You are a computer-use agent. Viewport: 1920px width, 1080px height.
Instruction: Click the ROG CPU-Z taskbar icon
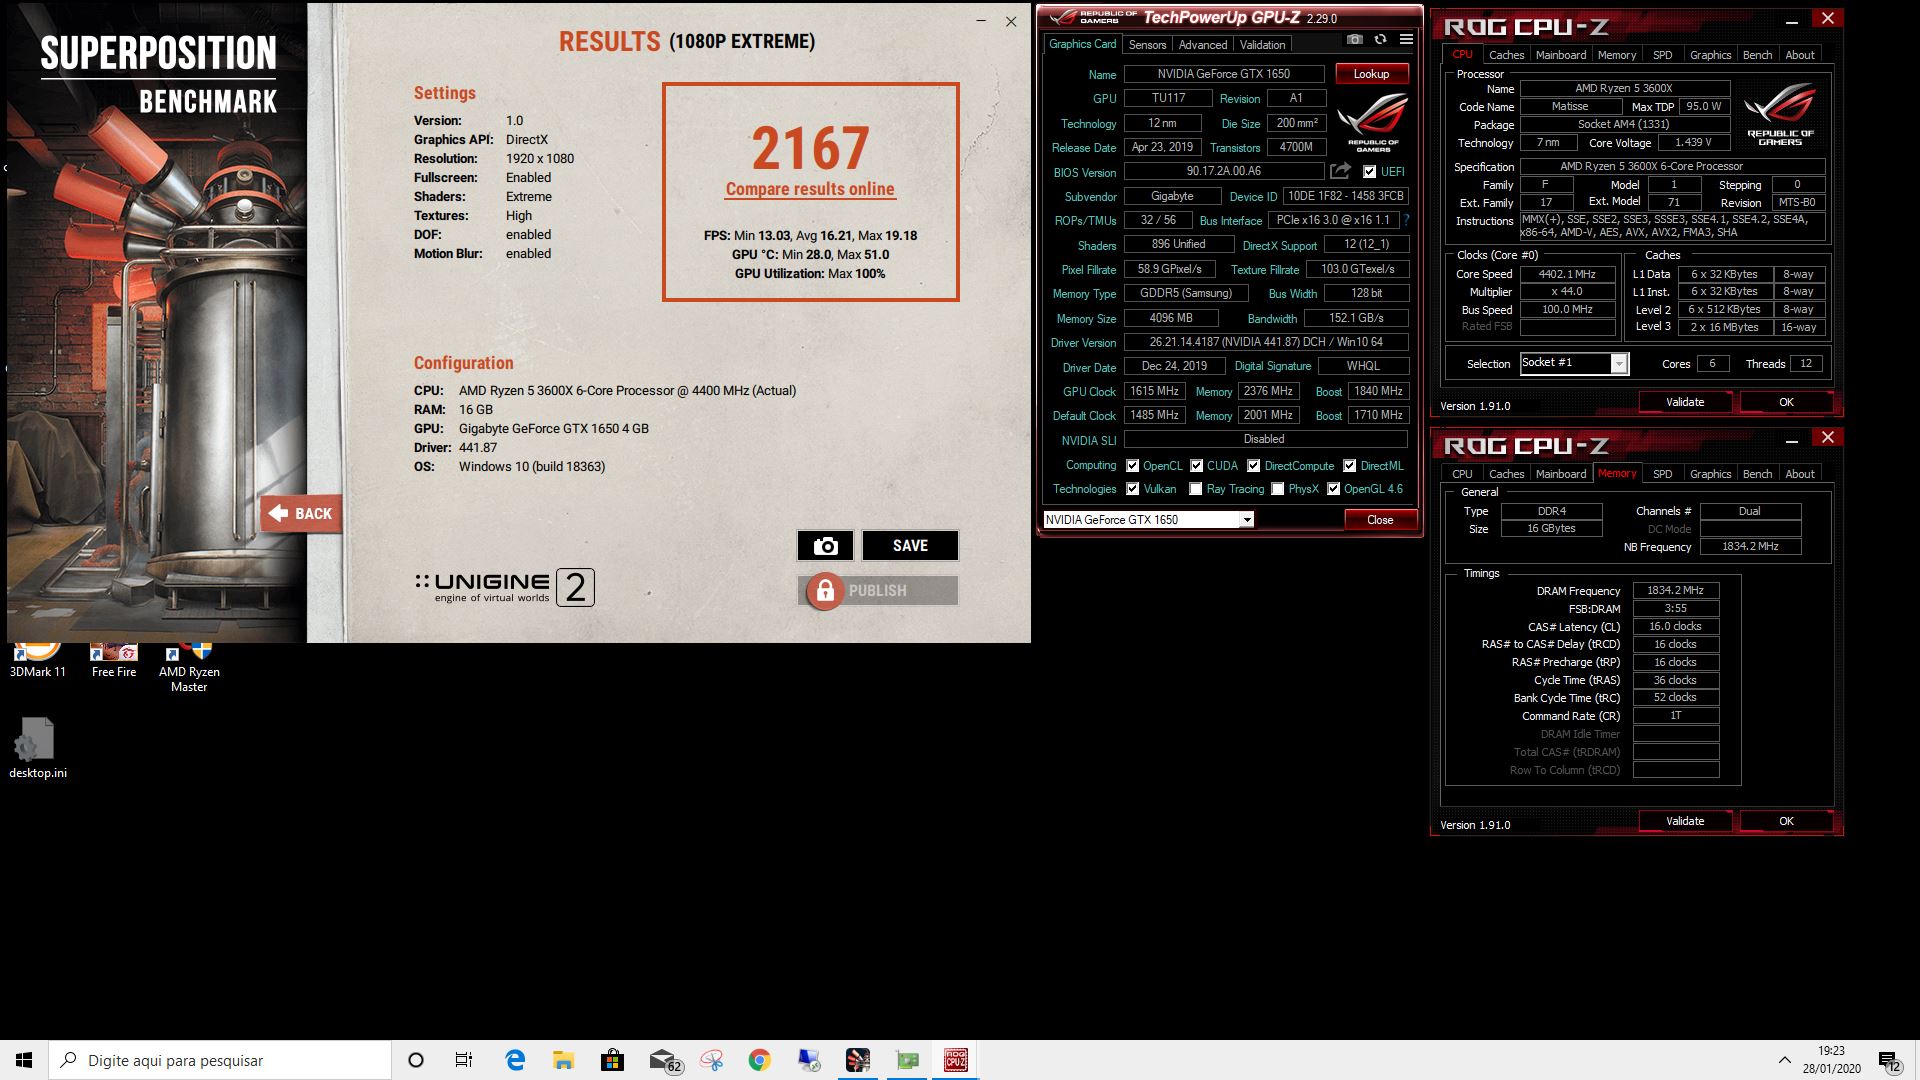pyautogui.click(x=956, y=1060)
